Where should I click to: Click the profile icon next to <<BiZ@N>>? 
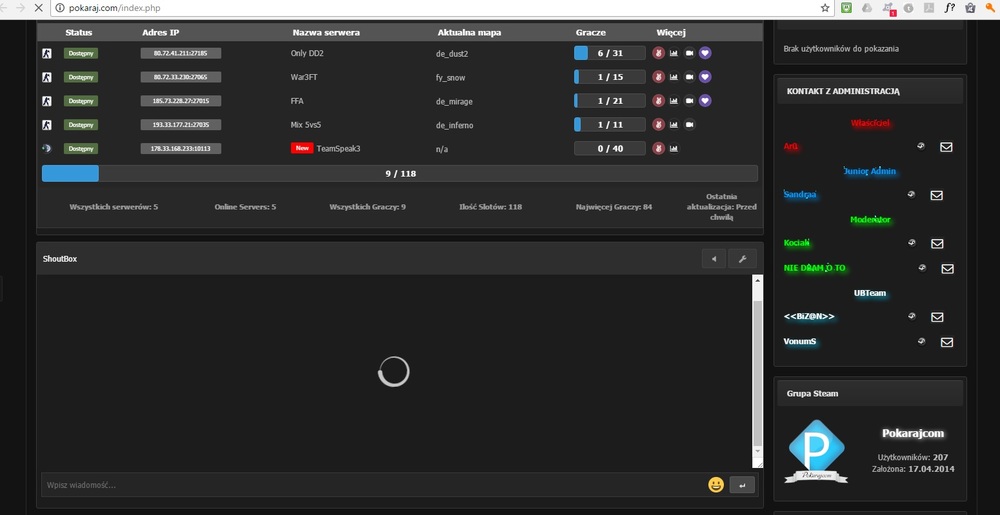[x=910, y=316]
